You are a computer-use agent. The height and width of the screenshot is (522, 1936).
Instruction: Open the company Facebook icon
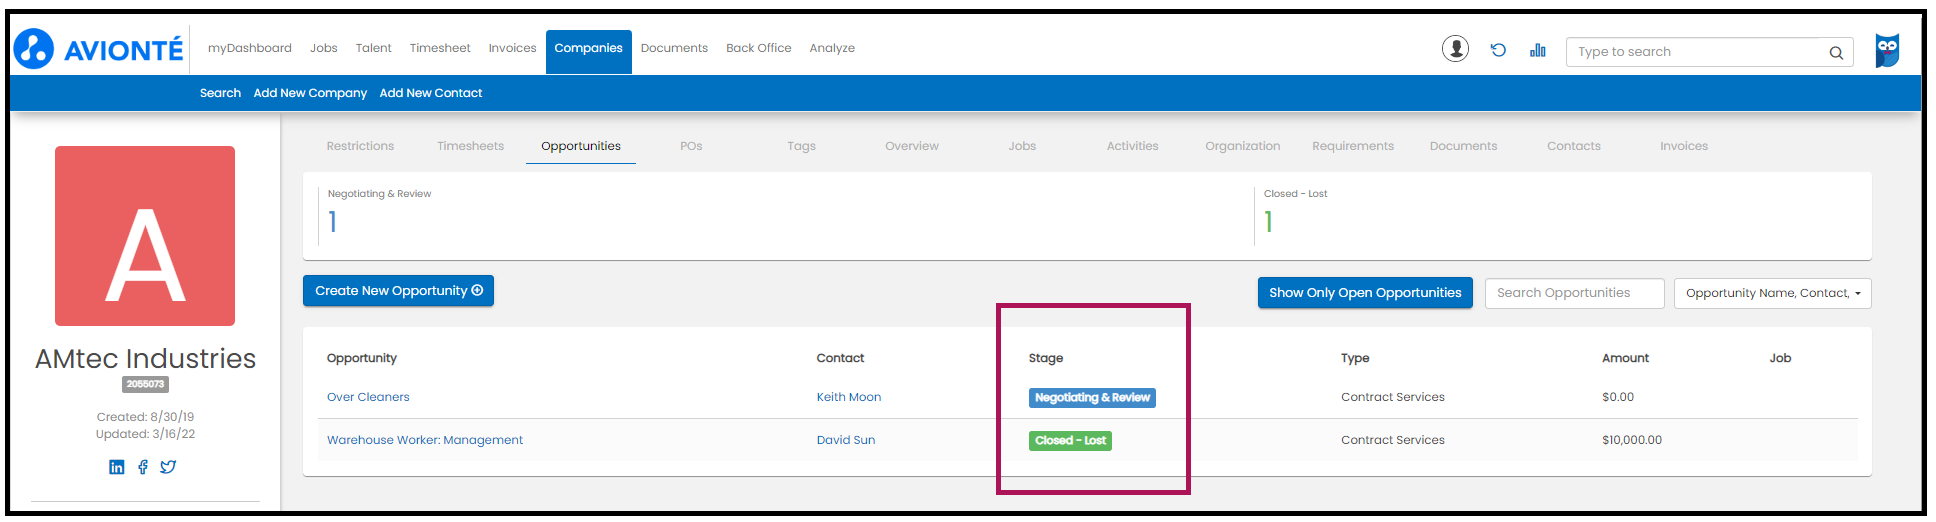[143, 467]
